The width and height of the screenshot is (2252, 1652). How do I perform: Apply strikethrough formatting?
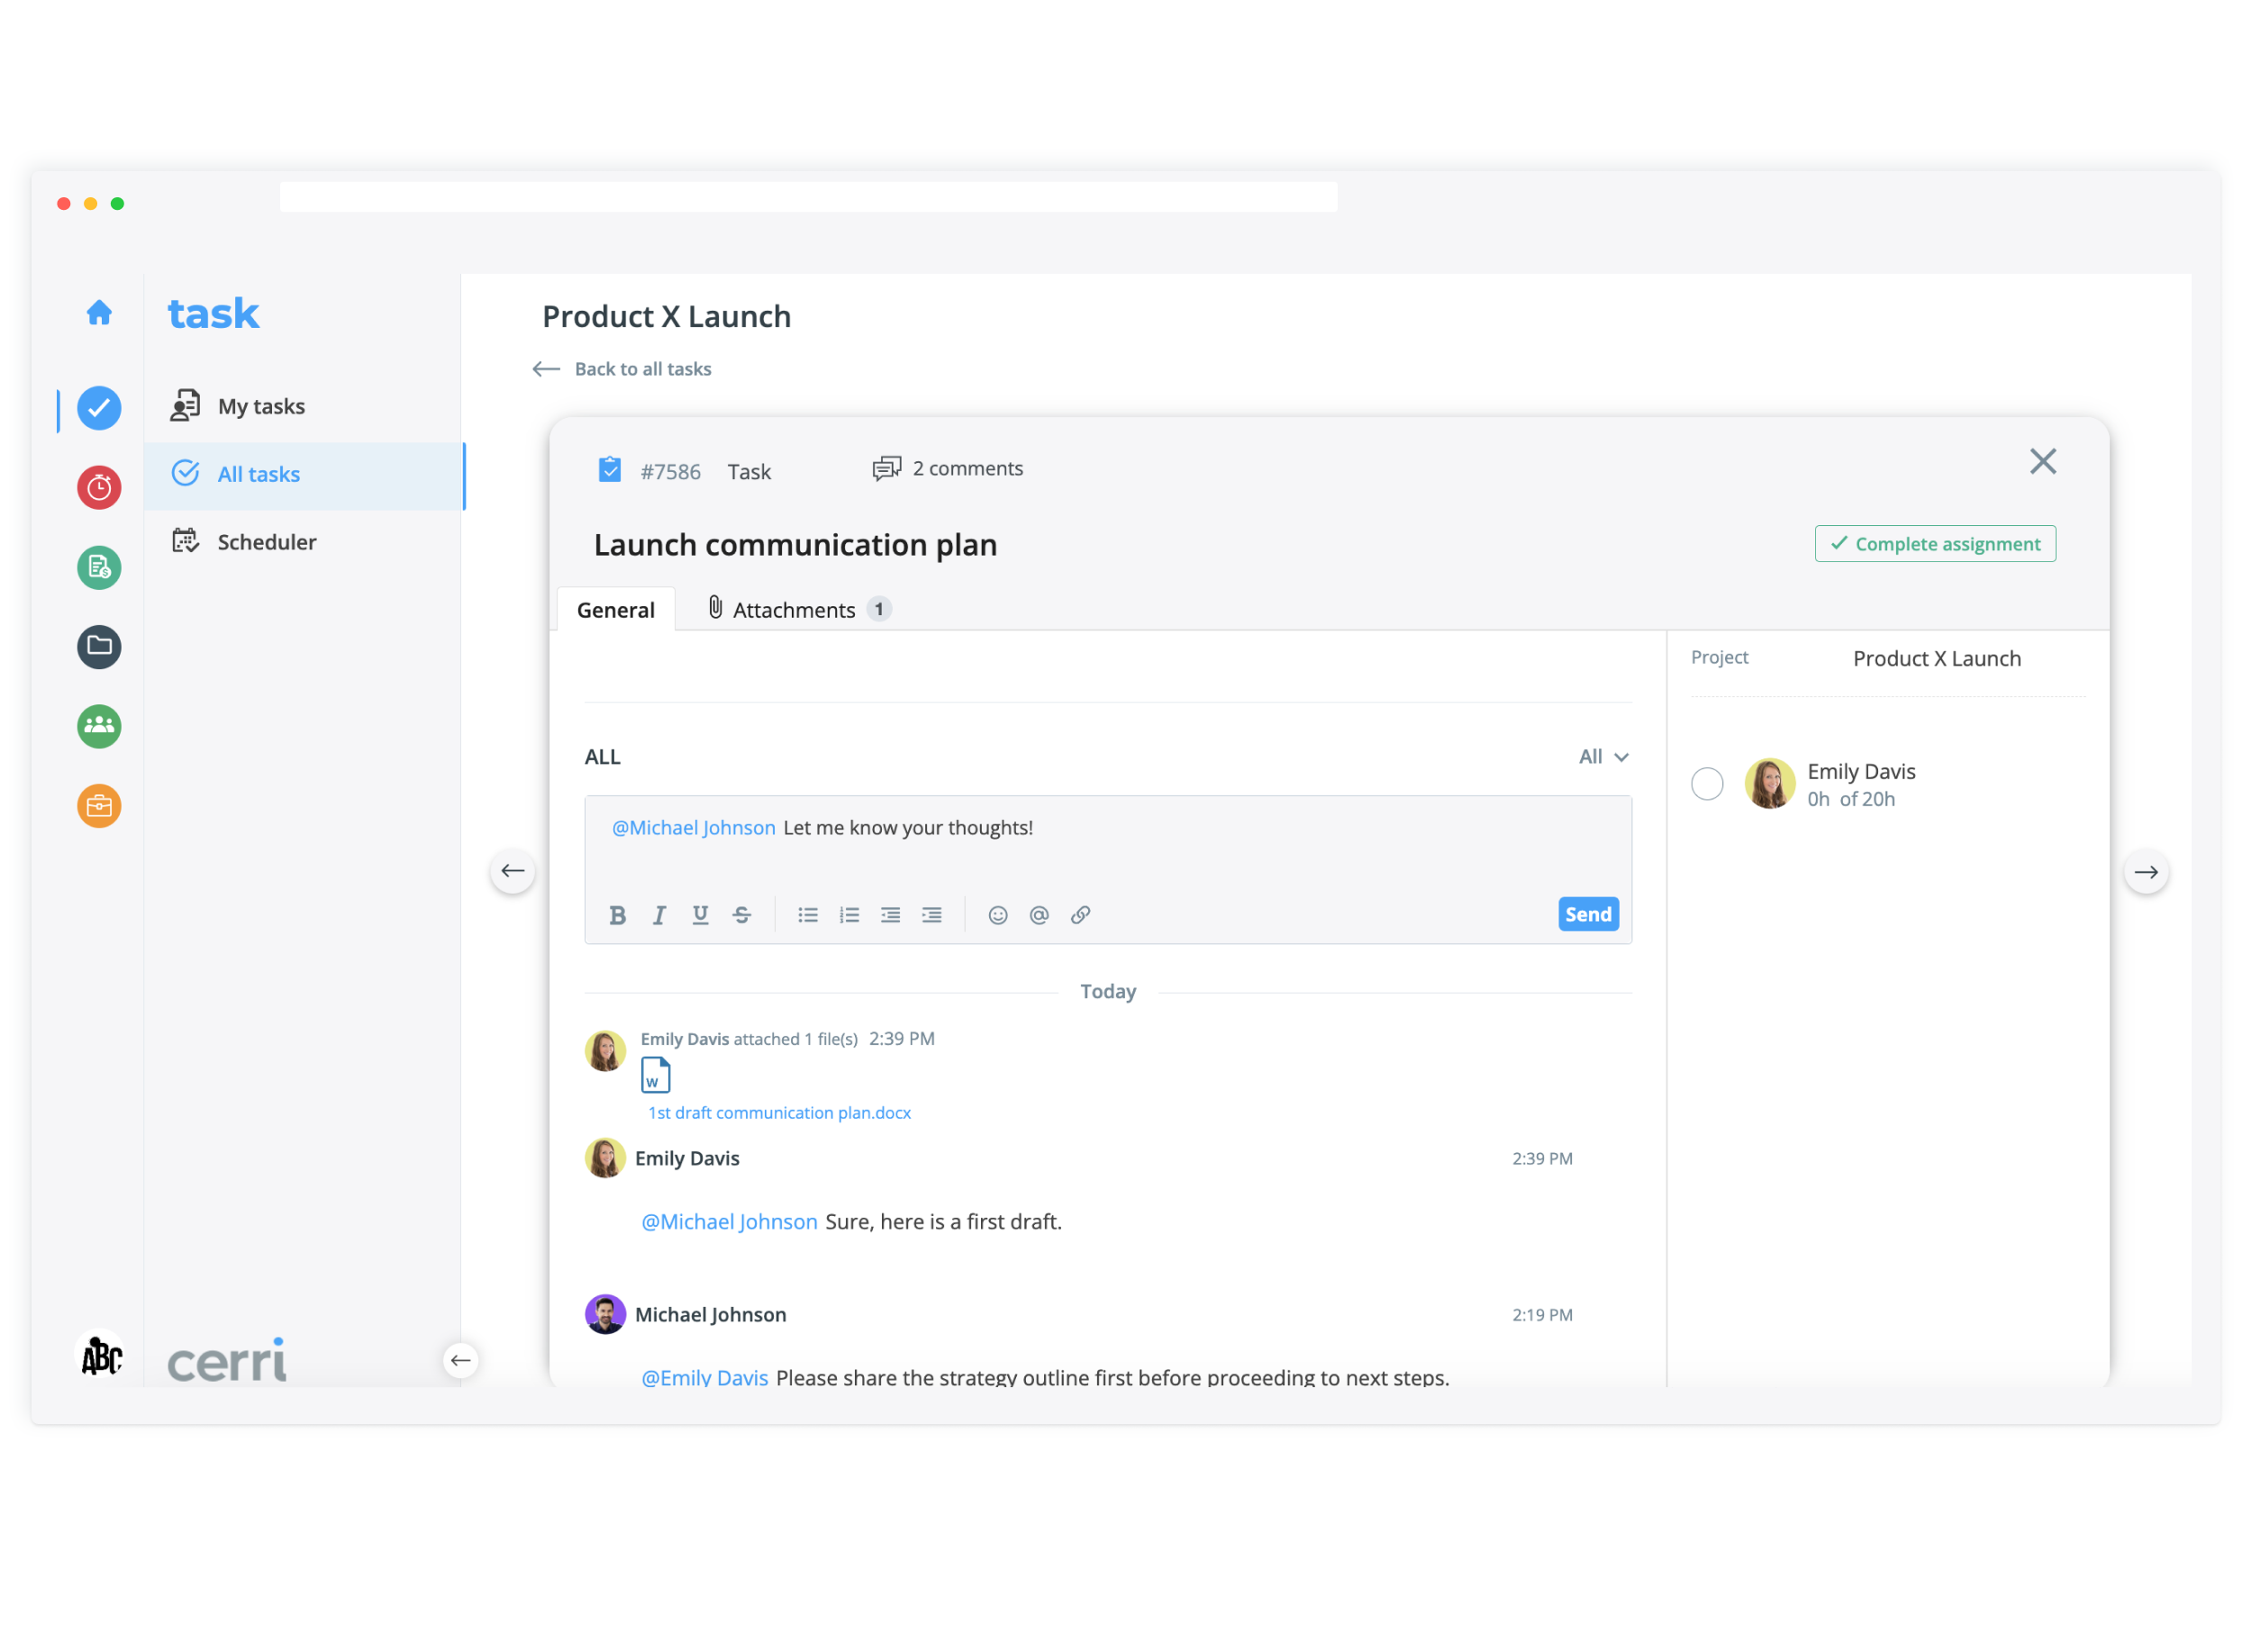tap(742, 915)
